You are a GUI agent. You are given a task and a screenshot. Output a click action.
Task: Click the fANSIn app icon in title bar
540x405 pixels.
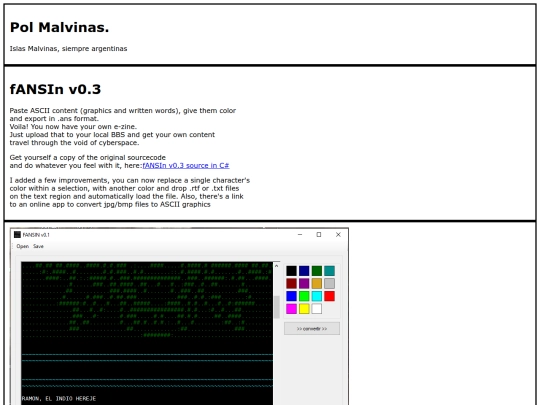coord(17,235)
